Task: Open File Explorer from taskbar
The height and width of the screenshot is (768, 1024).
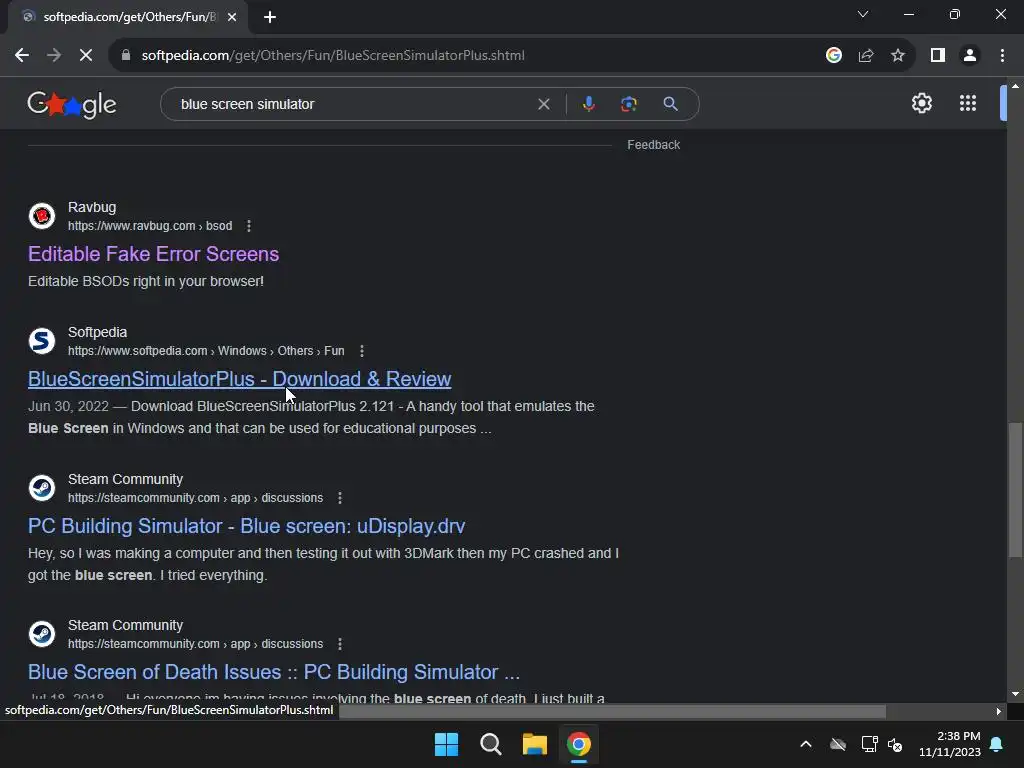Action: point(534,744)
